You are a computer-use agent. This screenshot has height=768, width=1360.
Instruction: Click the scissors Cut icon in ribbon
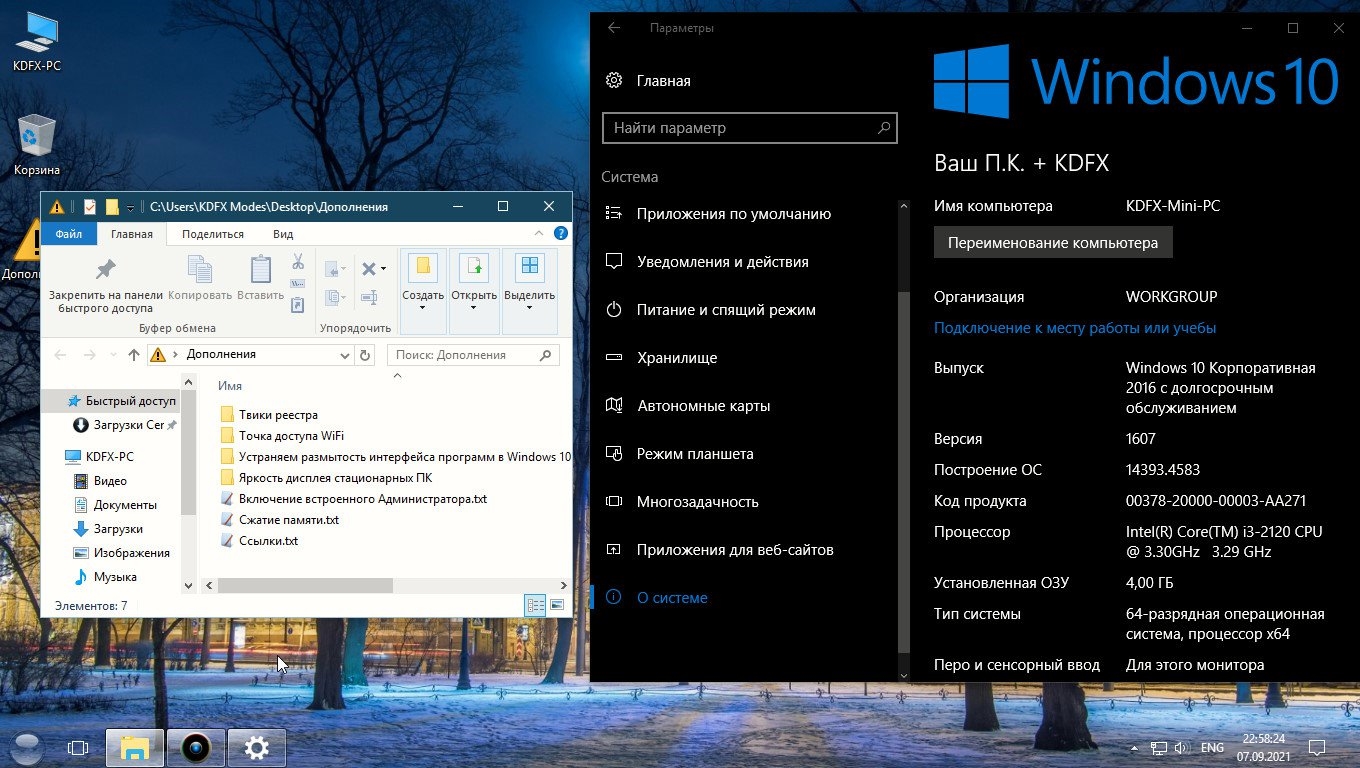[298, 262]
